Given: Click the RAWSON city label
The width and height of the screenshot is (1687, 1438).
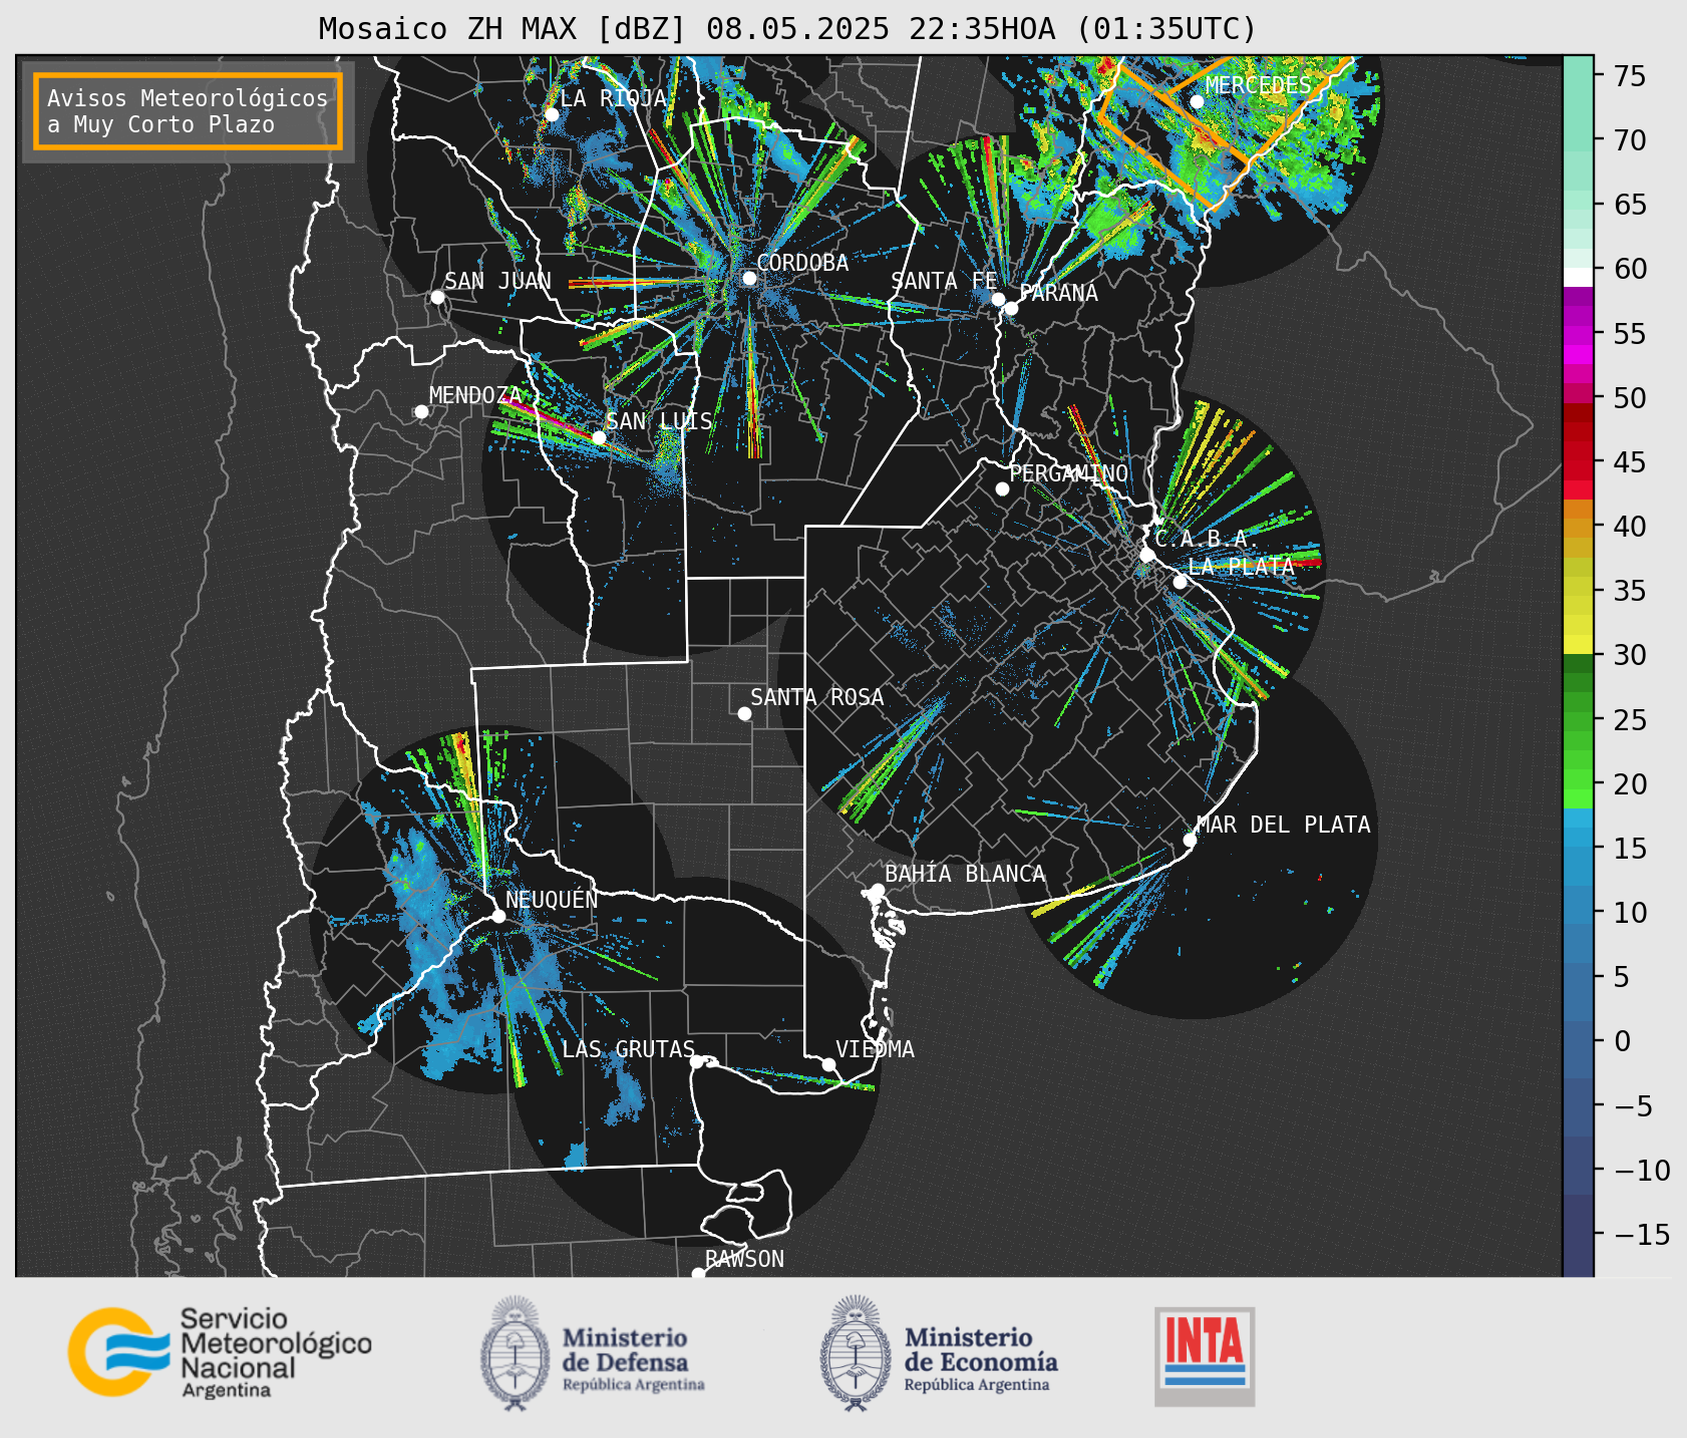Looking at the screenshot, I should point(744,1259).
